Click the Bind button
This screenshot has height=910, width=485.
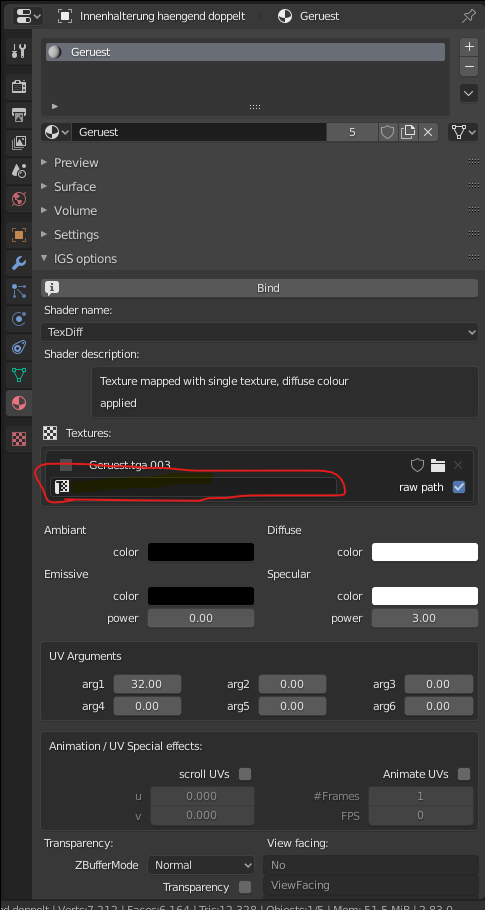(x=259, y=288)
